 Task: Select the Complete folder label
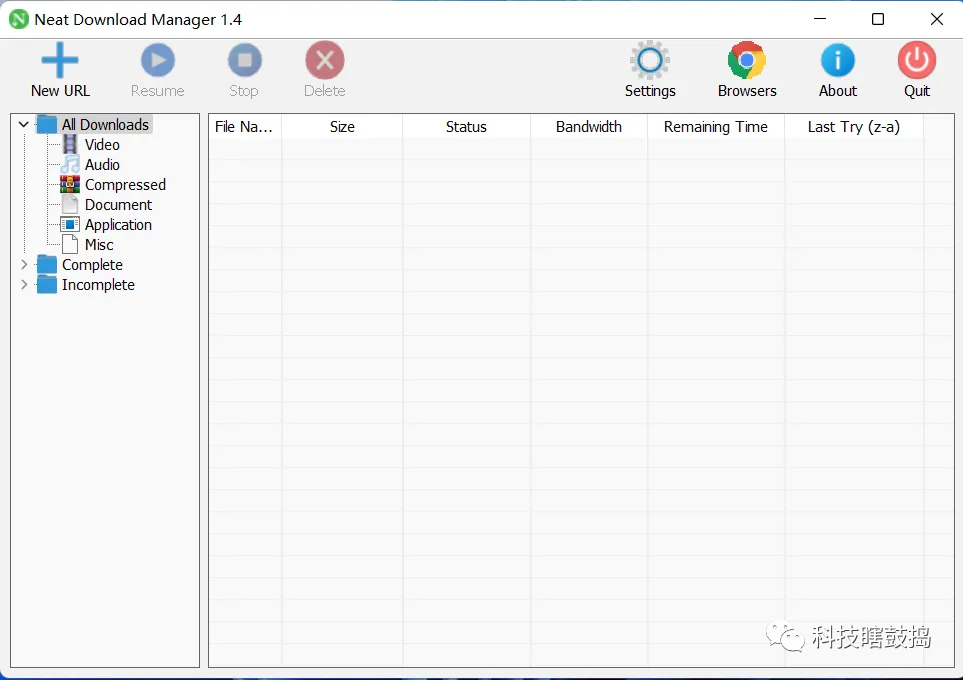[x=92, y=265]
